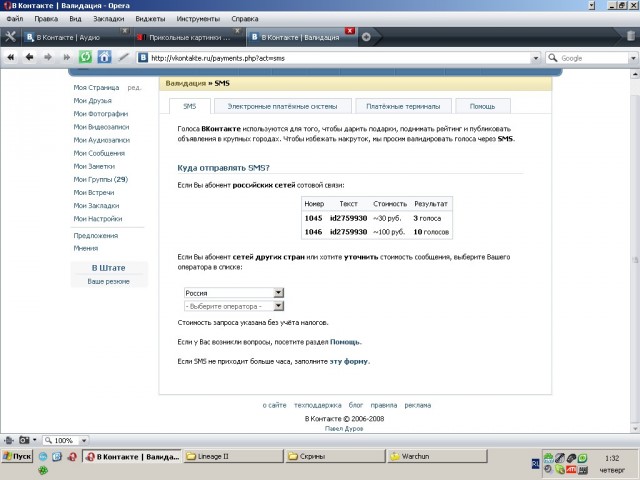Click the wand pencil toolbar icon

click(x=123, y=57)
